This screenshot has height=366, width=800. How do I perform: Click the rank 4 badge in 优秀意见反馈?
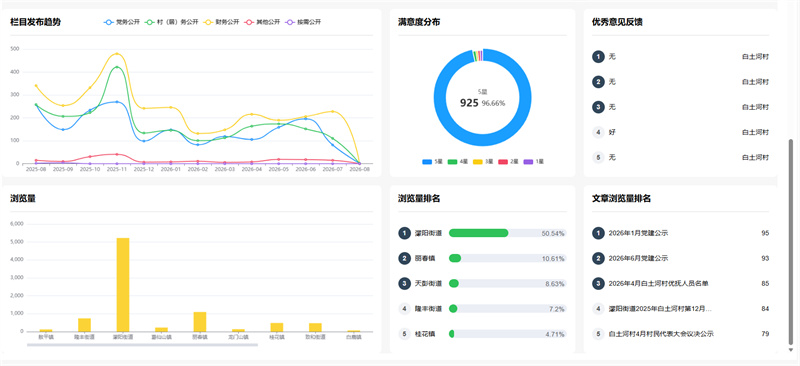[x=598, y=132]
